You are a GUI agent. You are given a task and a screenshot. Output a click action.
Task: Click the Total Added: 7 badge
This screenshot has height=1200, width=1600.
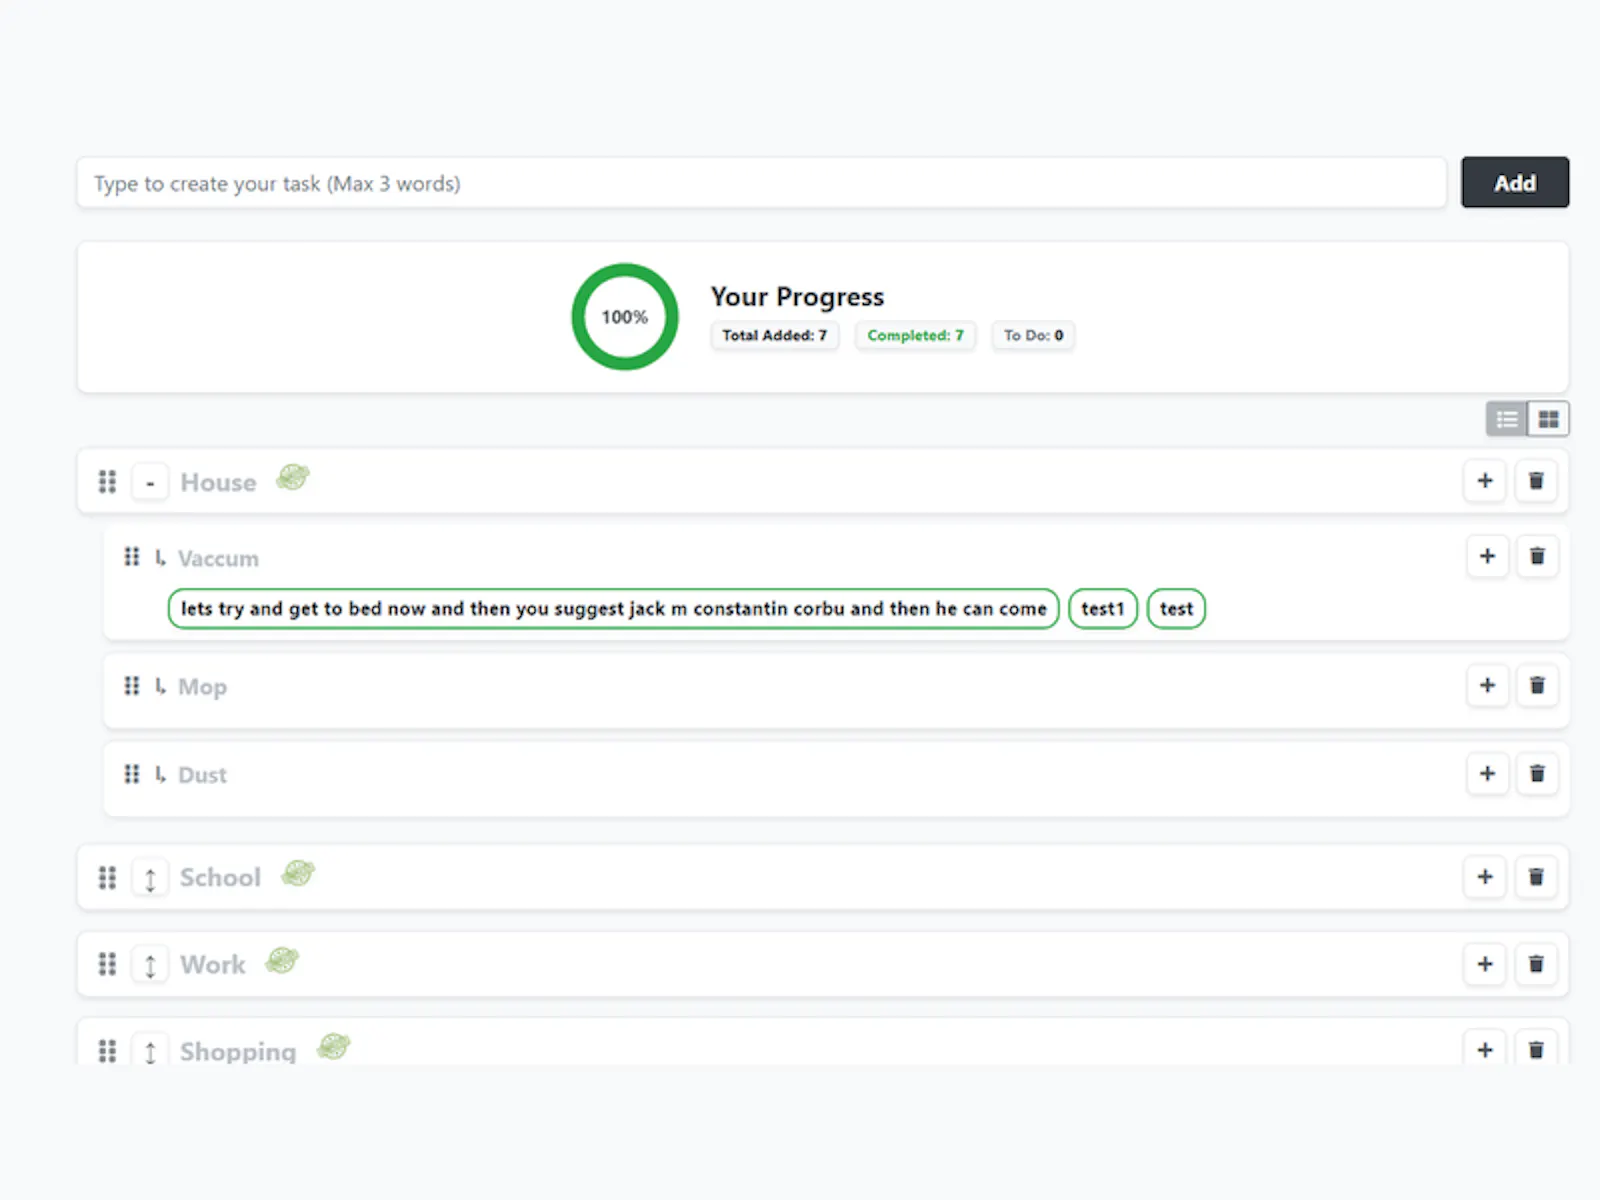(775, 335)
